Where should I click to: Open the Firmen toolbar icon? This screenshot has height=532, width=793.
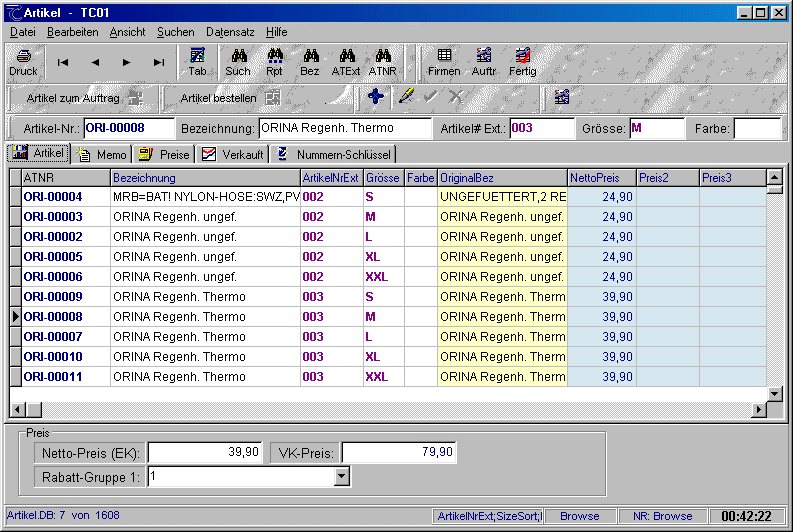tap(444, 62)
